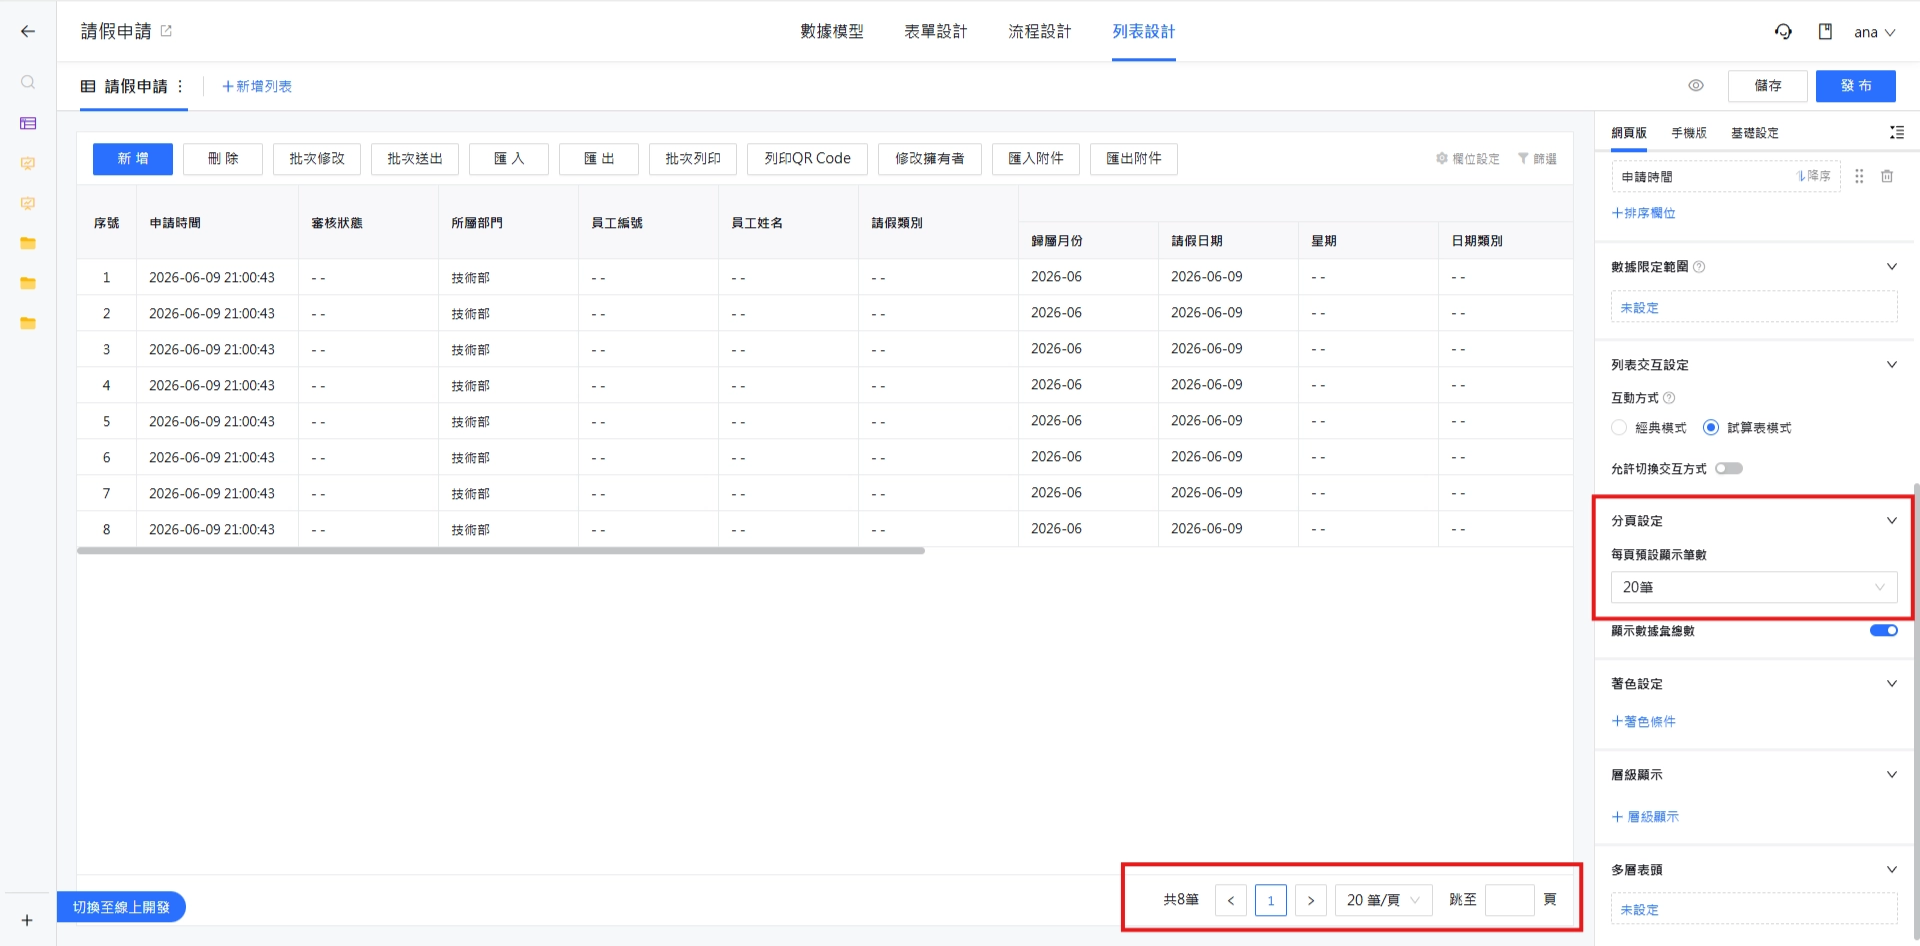Go to the previous page arrow
1920x946 pixels.
1231,900
